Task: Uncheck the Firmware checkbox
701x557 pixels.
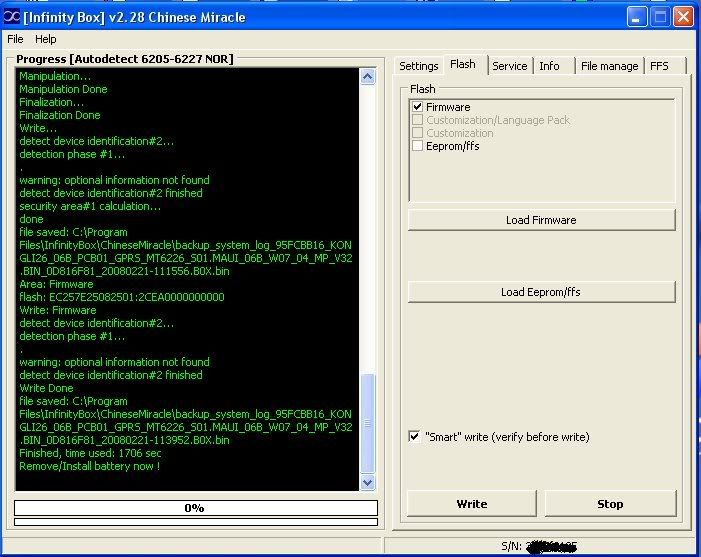Action: 418,107
